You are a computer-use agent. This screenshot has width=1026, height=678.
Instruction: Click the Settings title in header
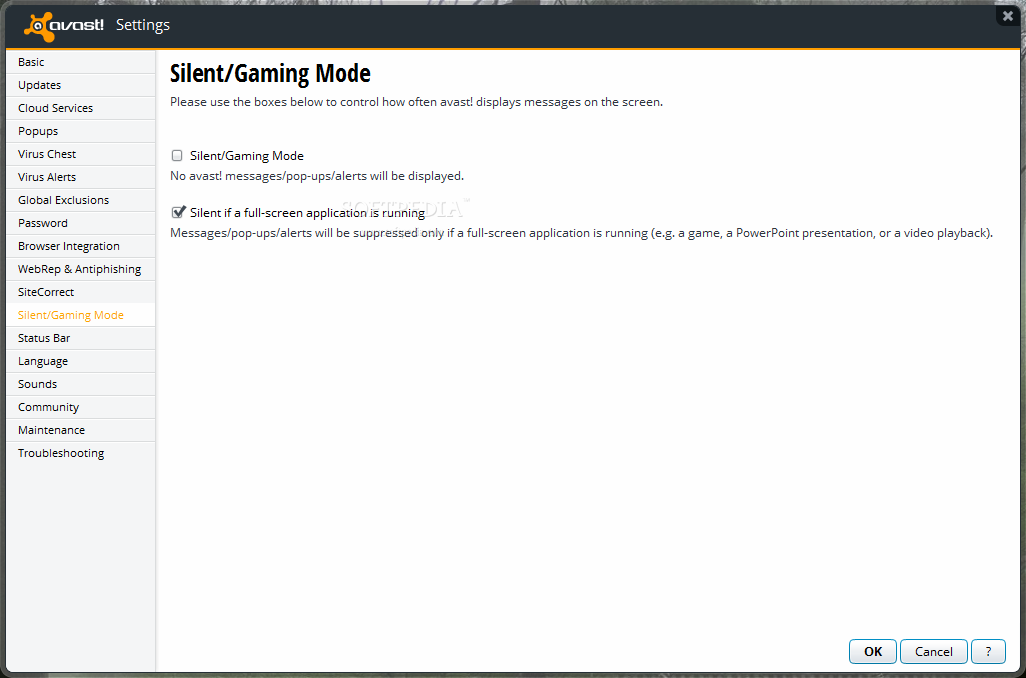tap(143, 25)
